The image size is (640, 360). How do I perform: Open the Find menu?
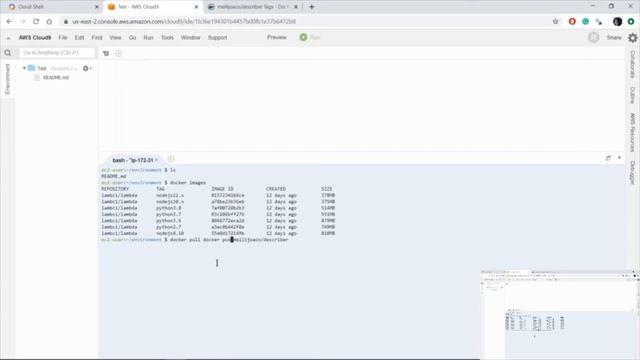coord(97,38)
